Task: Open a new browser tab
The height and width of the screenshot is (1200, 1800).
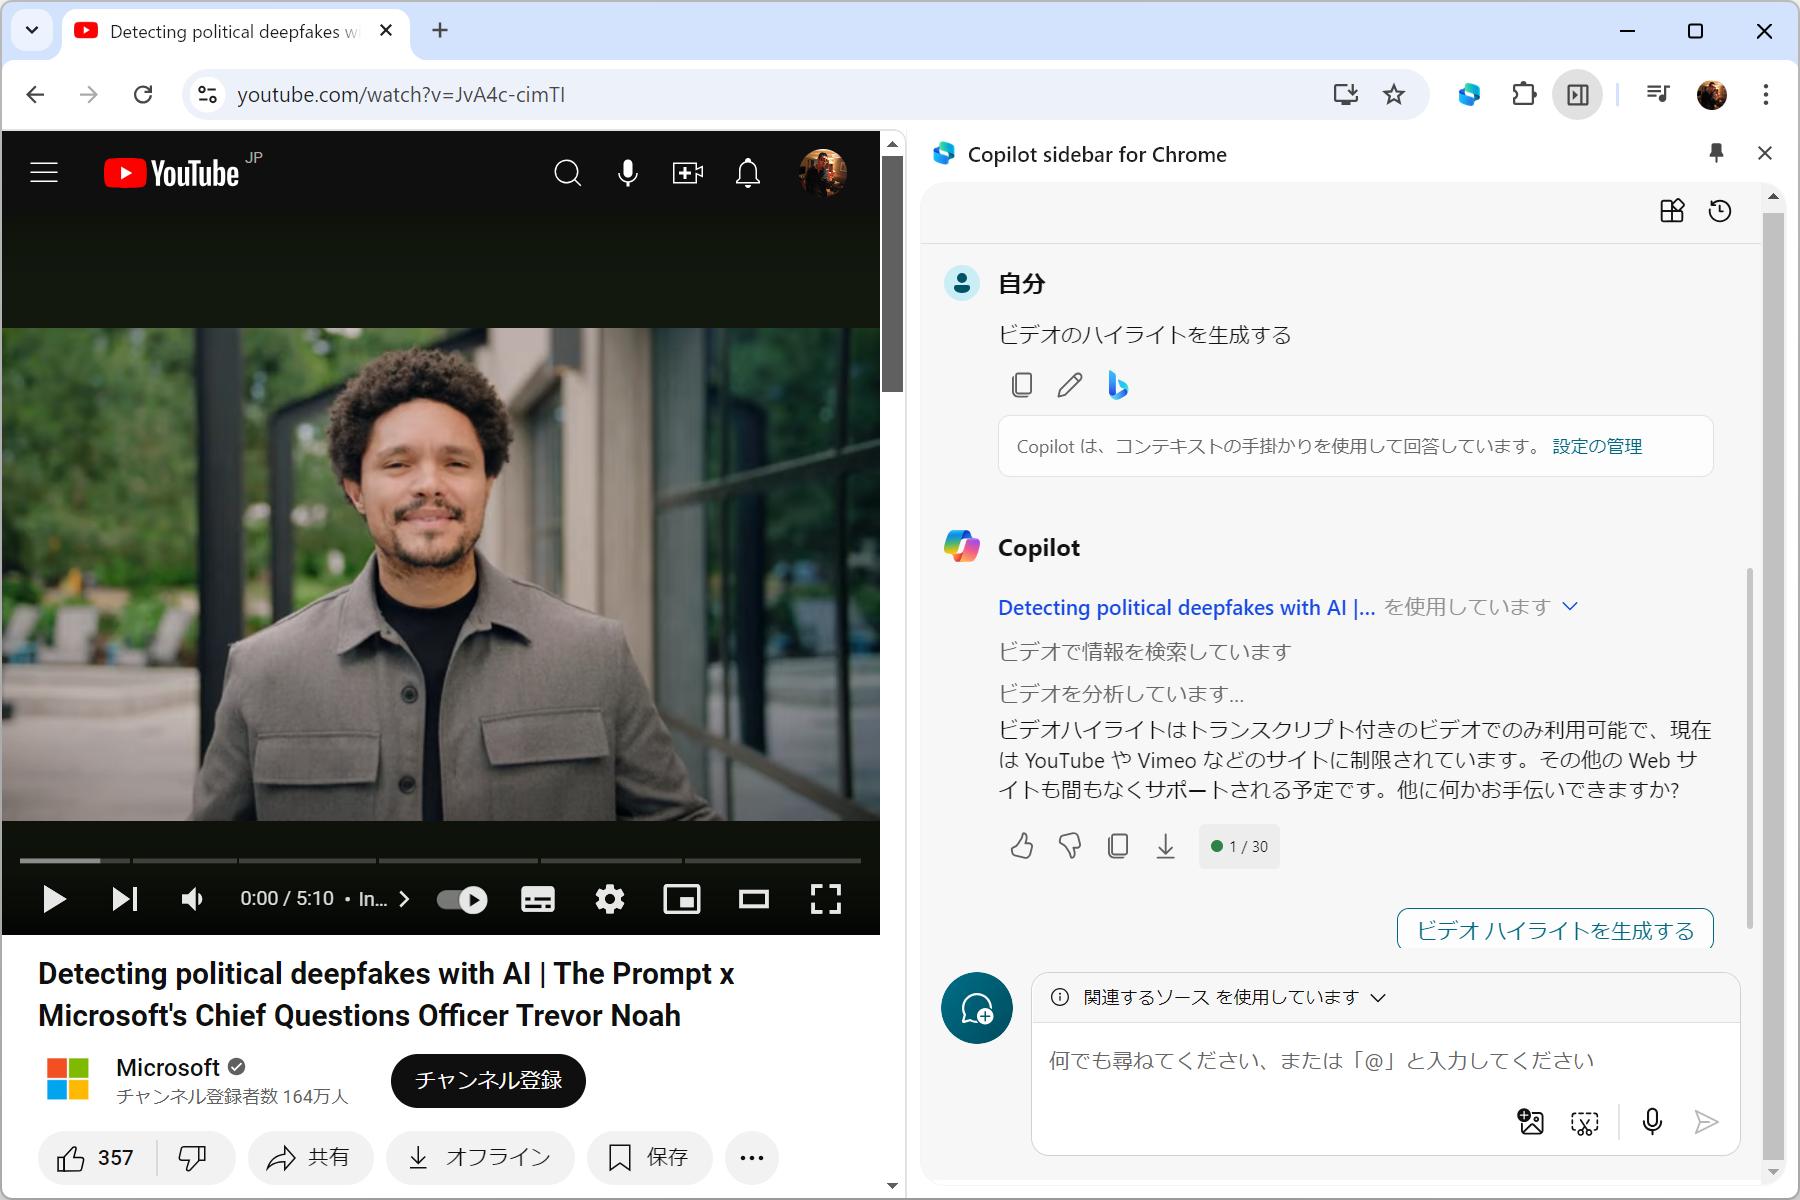Action: [x=440, y=31]
